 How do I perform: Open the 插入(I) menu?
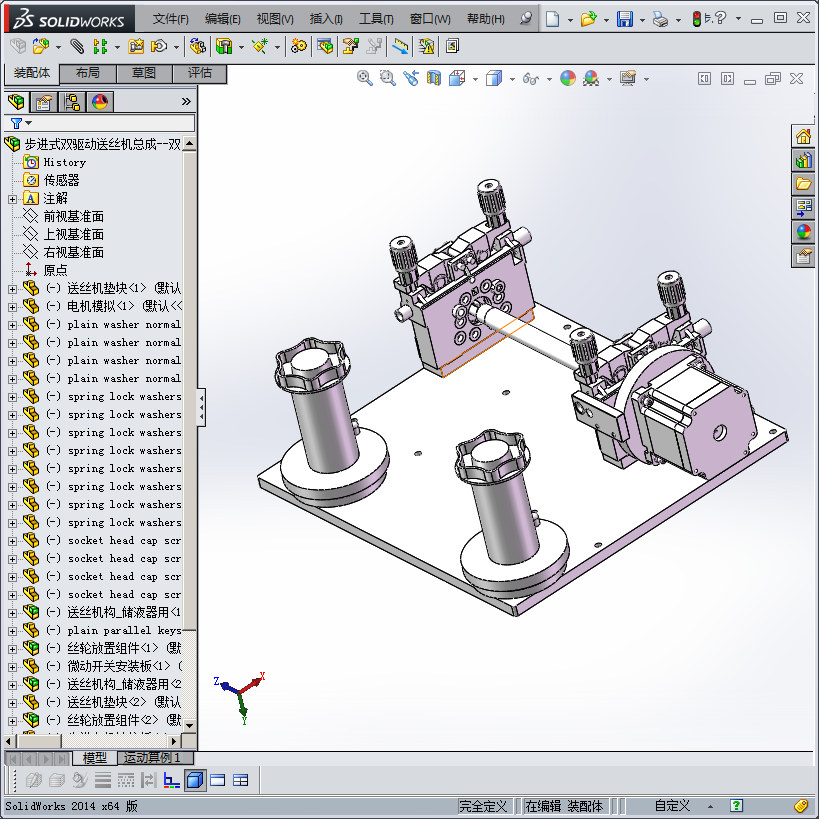(326, 19)
